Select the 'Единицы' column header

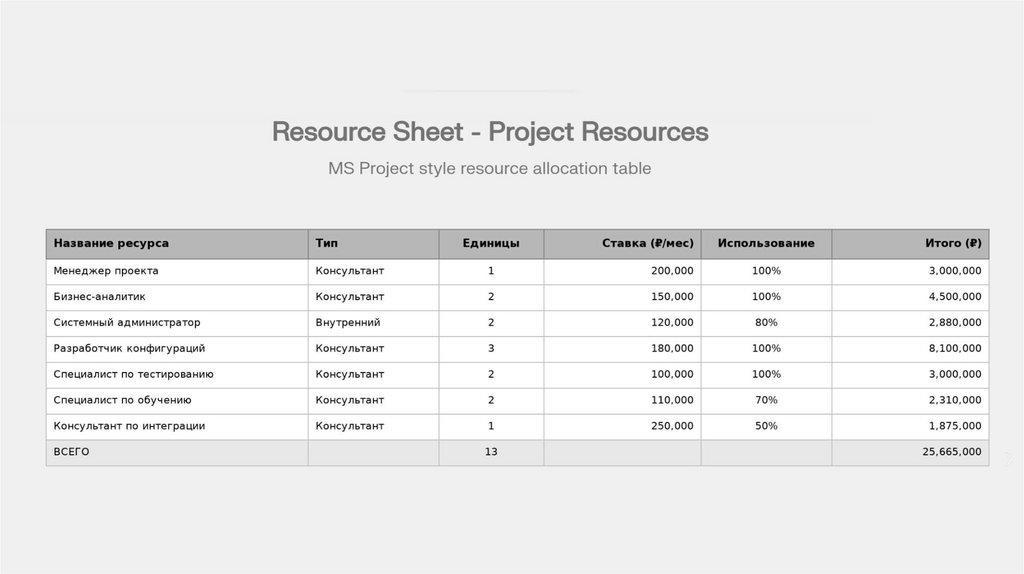491,243
